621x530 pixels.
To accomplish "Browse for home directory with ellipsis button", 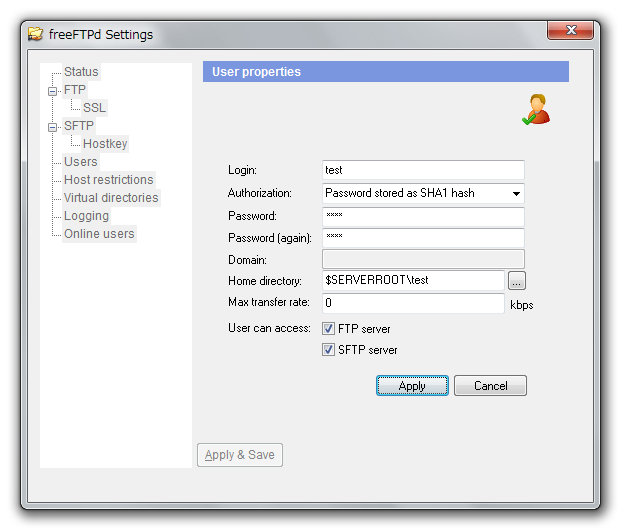I will (x=516, y=281).
